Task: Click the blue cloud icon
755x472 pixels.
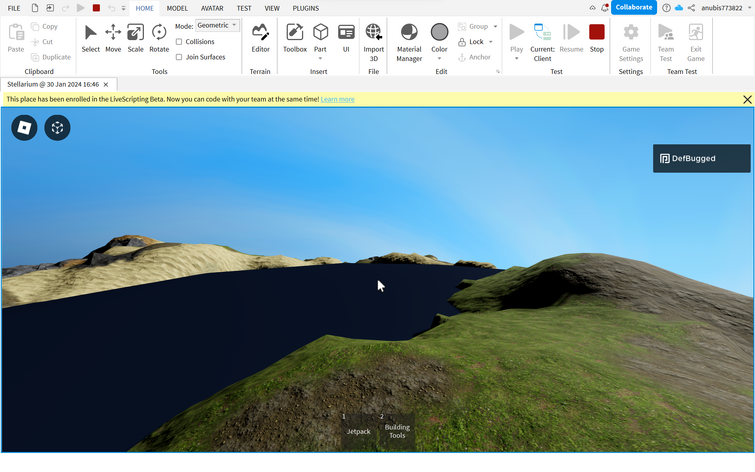Action: click(679, 8)
